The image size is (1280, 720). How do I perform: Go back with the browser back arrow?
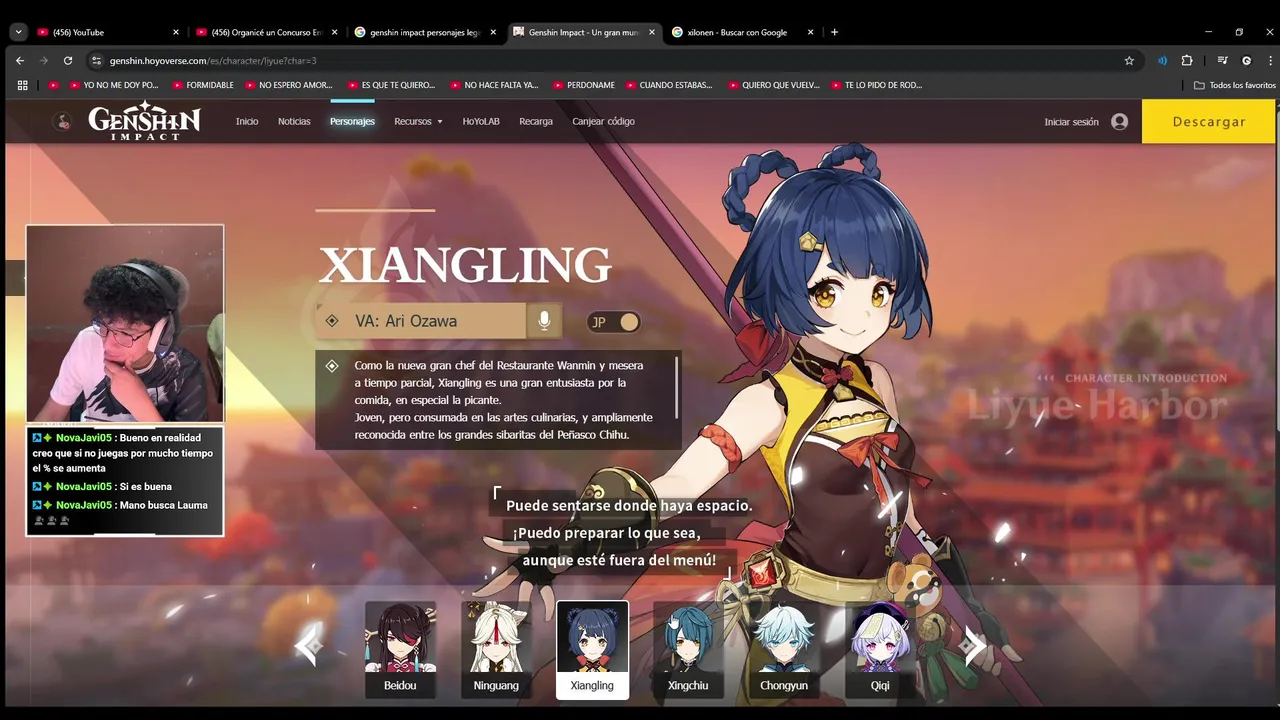20,60
